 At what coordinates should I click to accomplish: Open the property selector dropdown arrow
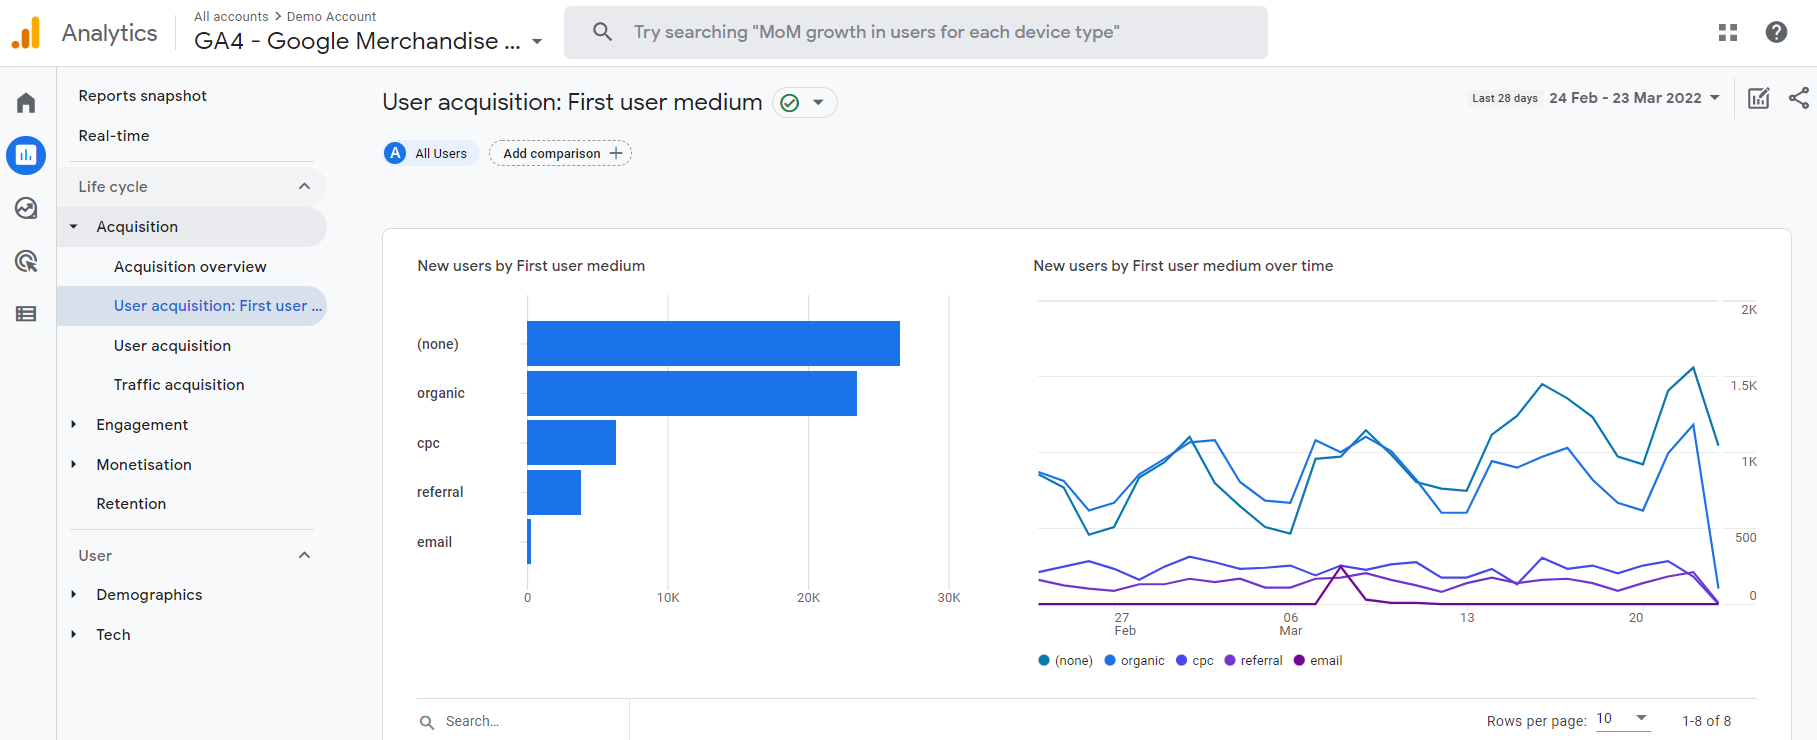tap(537, 42)
